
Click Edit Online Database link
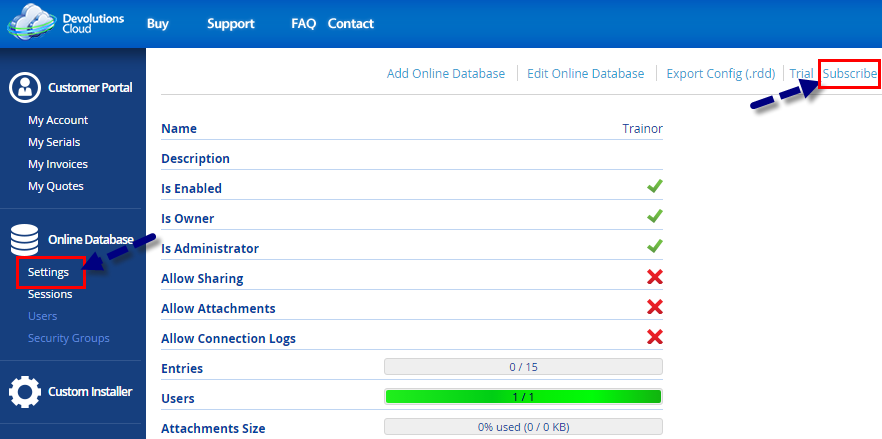586,73
